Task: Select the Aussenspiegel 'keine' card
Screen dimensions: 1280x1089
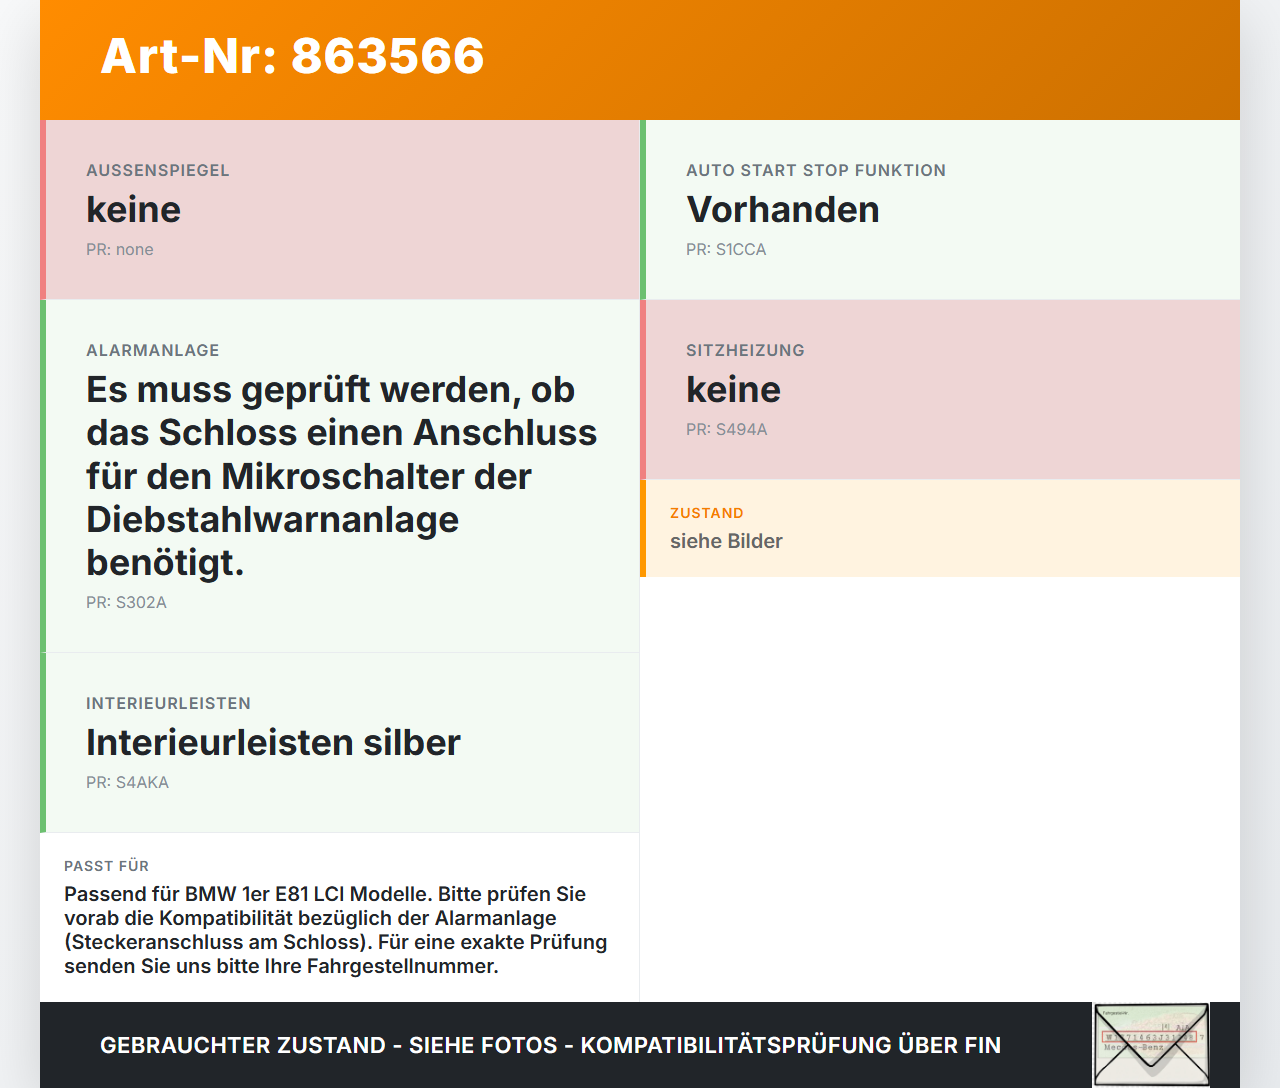Action: [340, 210]
